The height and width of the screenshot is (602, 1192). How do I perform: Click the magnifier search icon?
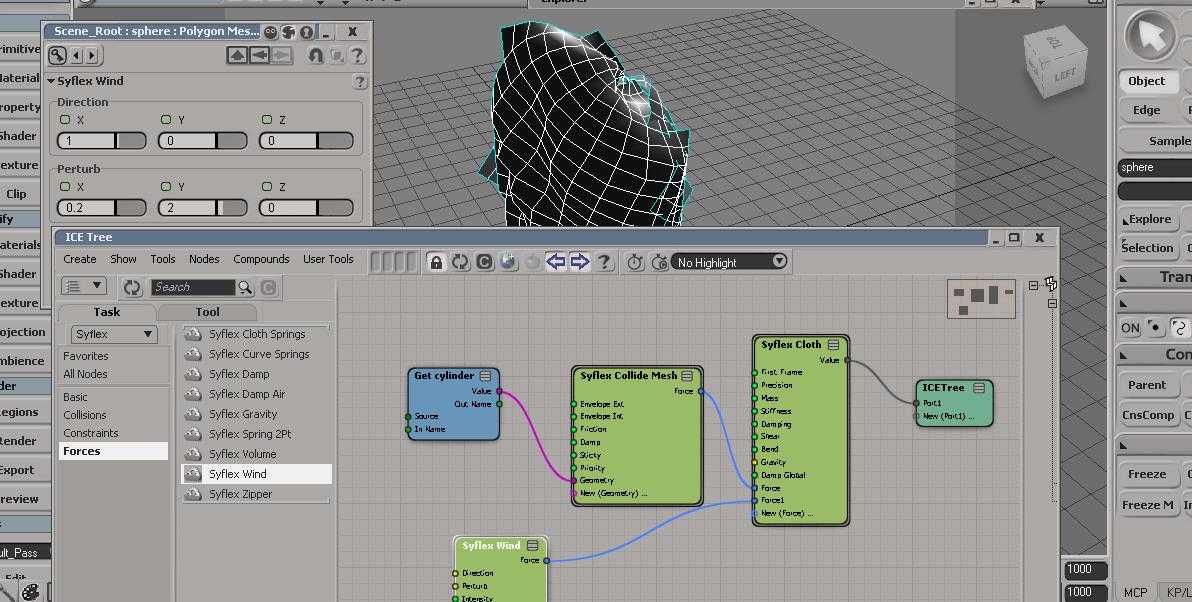246,287
